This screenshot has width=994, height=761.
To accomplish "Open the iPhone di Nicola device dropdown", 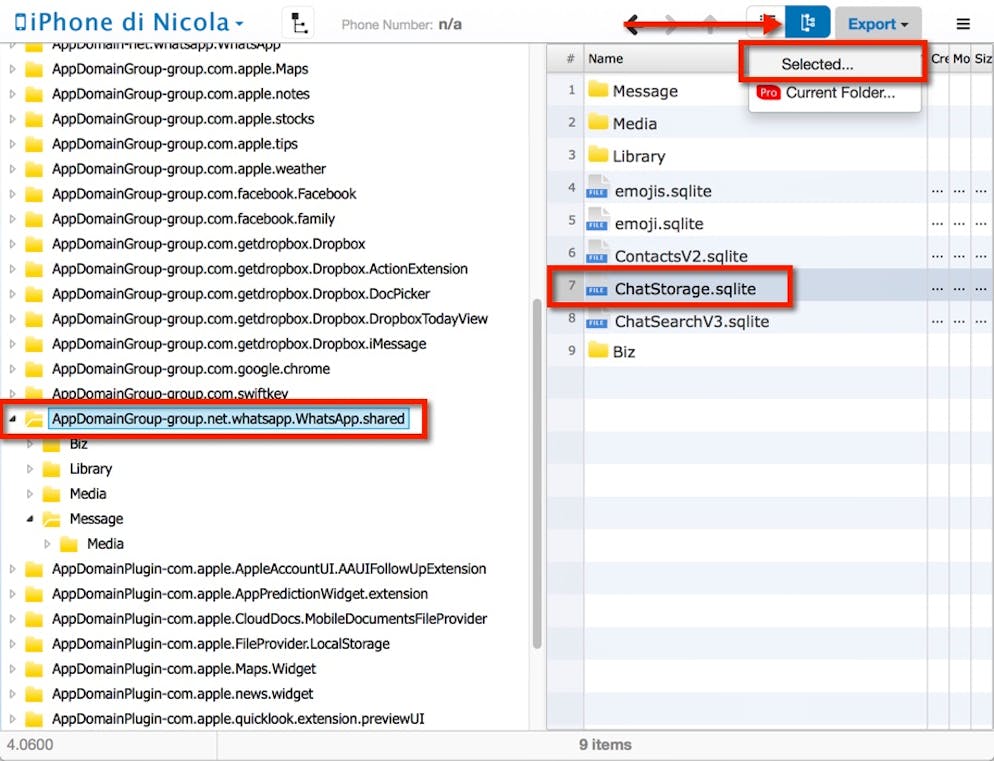I will pyautogui.click(x=129, y=23).
